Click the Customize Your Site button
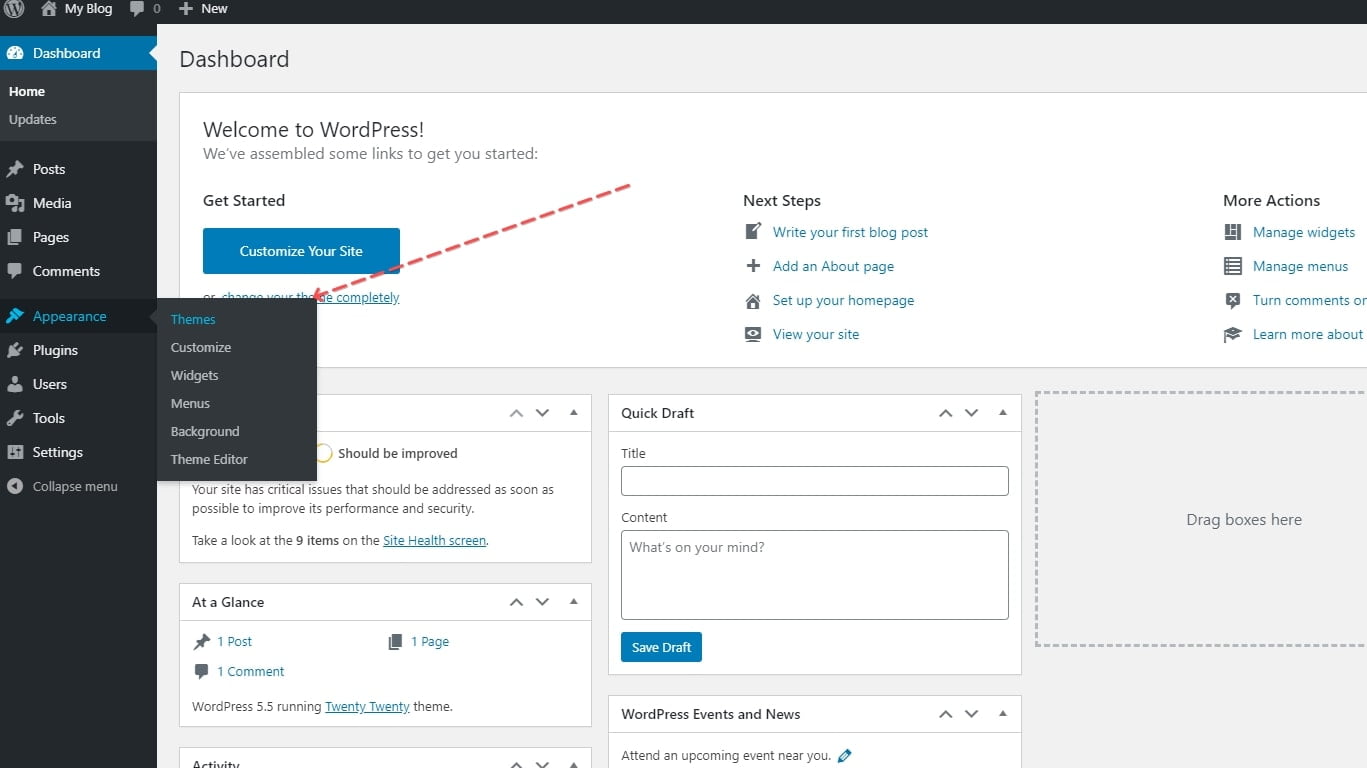 click(x=301, y=251)
